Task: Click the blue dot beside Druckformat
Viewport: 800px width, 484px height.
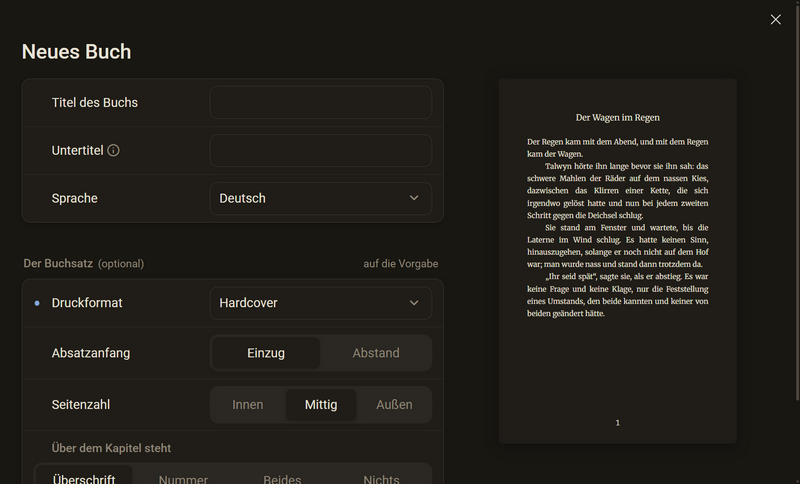Action: coord(37,303)
